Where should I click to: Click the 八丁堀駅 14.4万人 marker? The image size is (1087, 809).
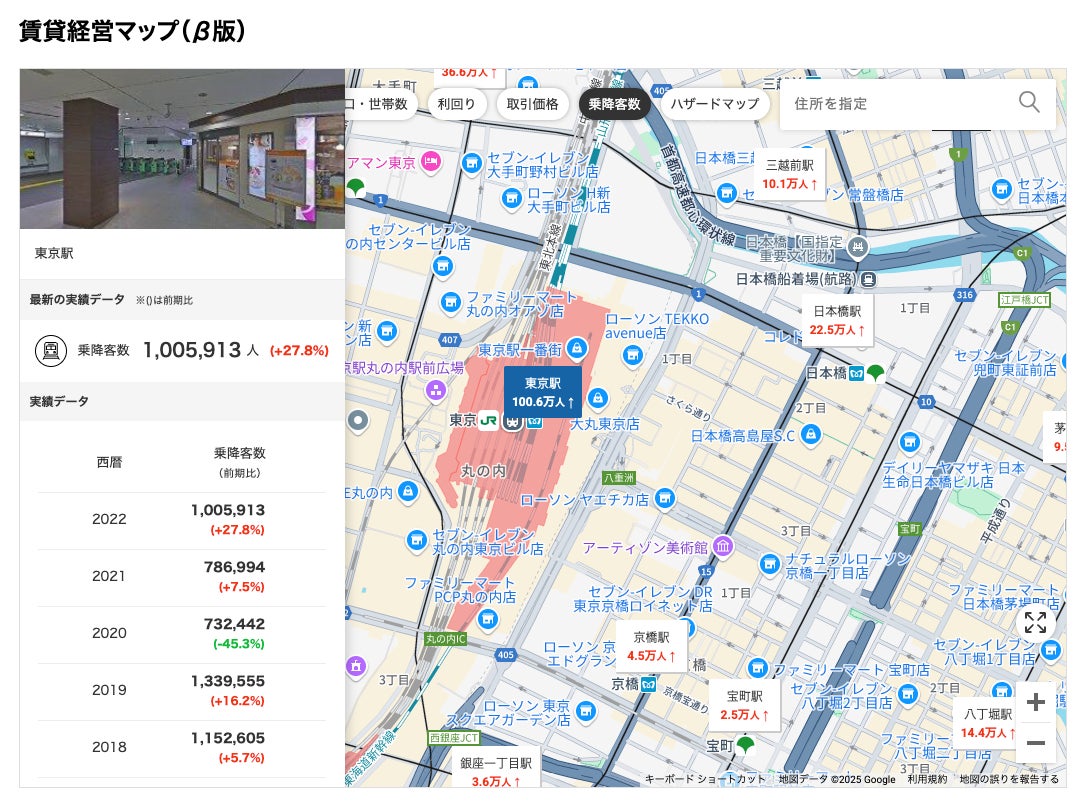(988, 723)
